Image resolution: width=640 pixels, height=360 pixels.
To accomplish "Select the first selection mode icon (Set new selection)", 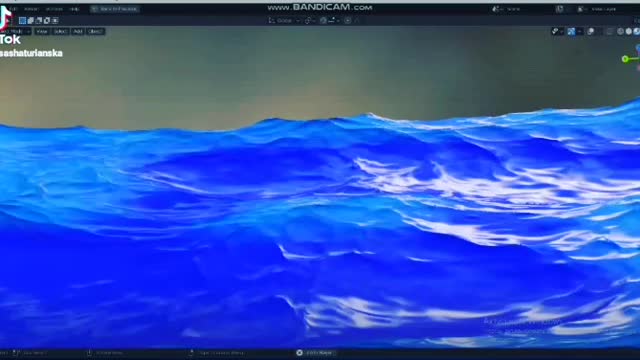I will (x=22, y=20).
